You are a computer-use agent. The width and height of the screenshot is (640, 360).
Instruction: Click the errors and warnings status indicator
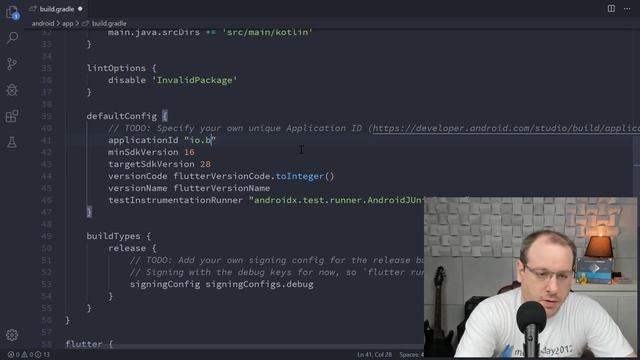tap(29, 354)
